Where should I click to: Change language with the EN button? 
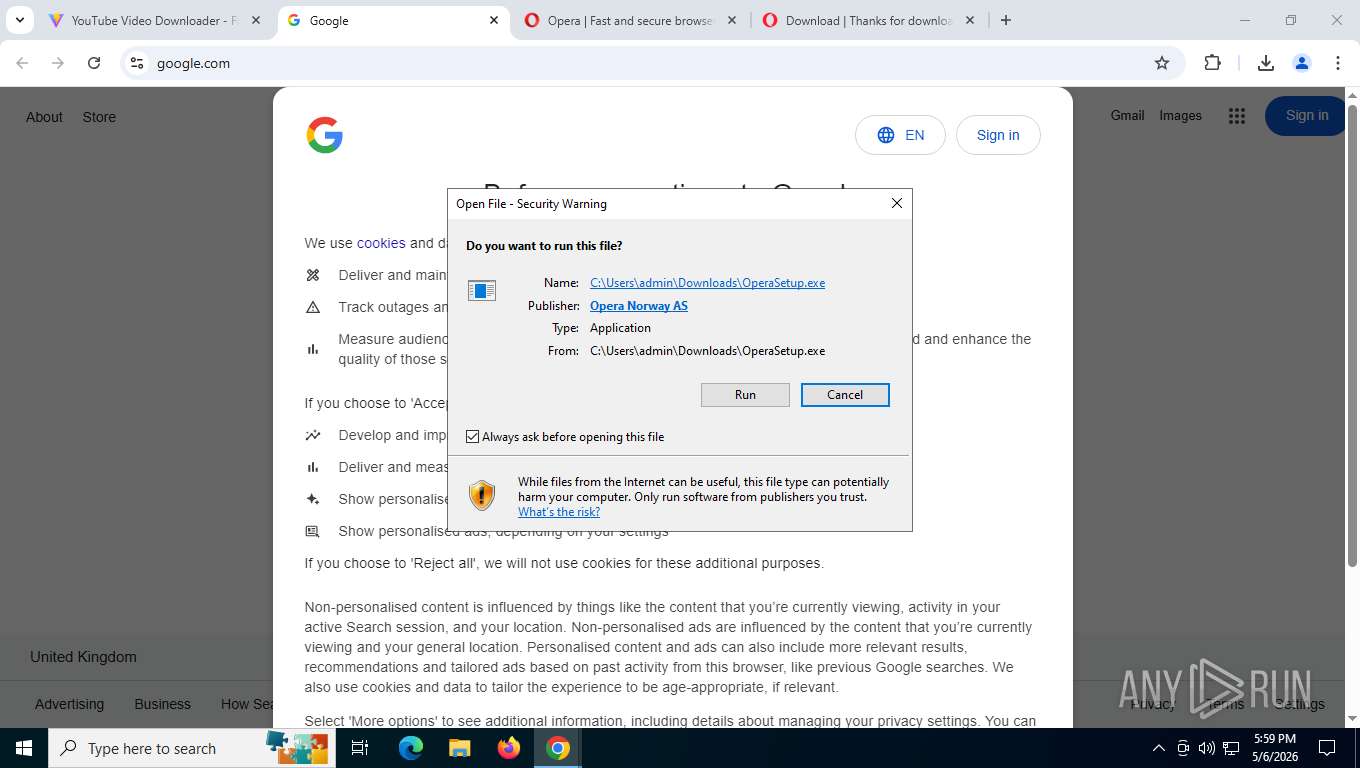click(900, 135)
